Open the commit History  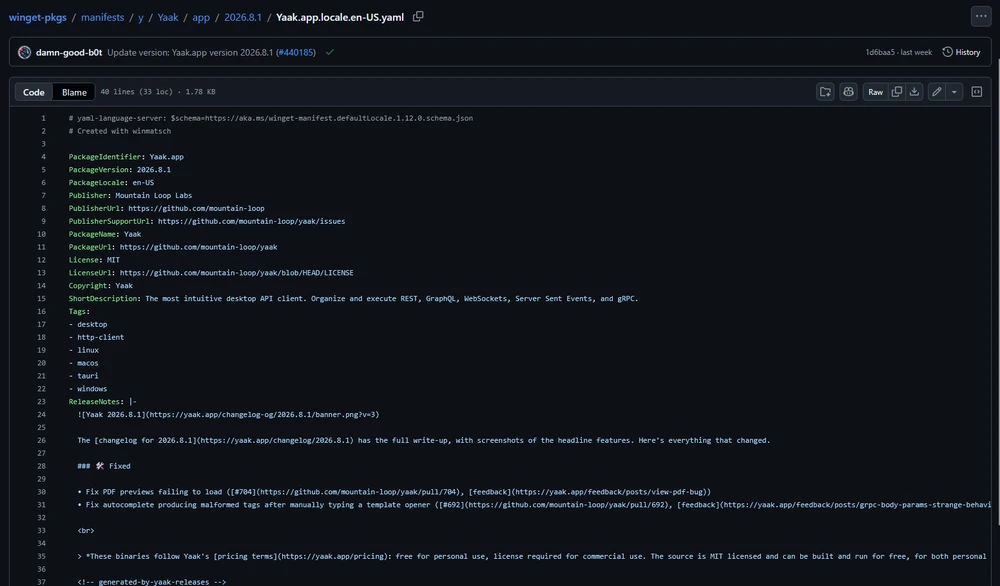click(961, 52)
